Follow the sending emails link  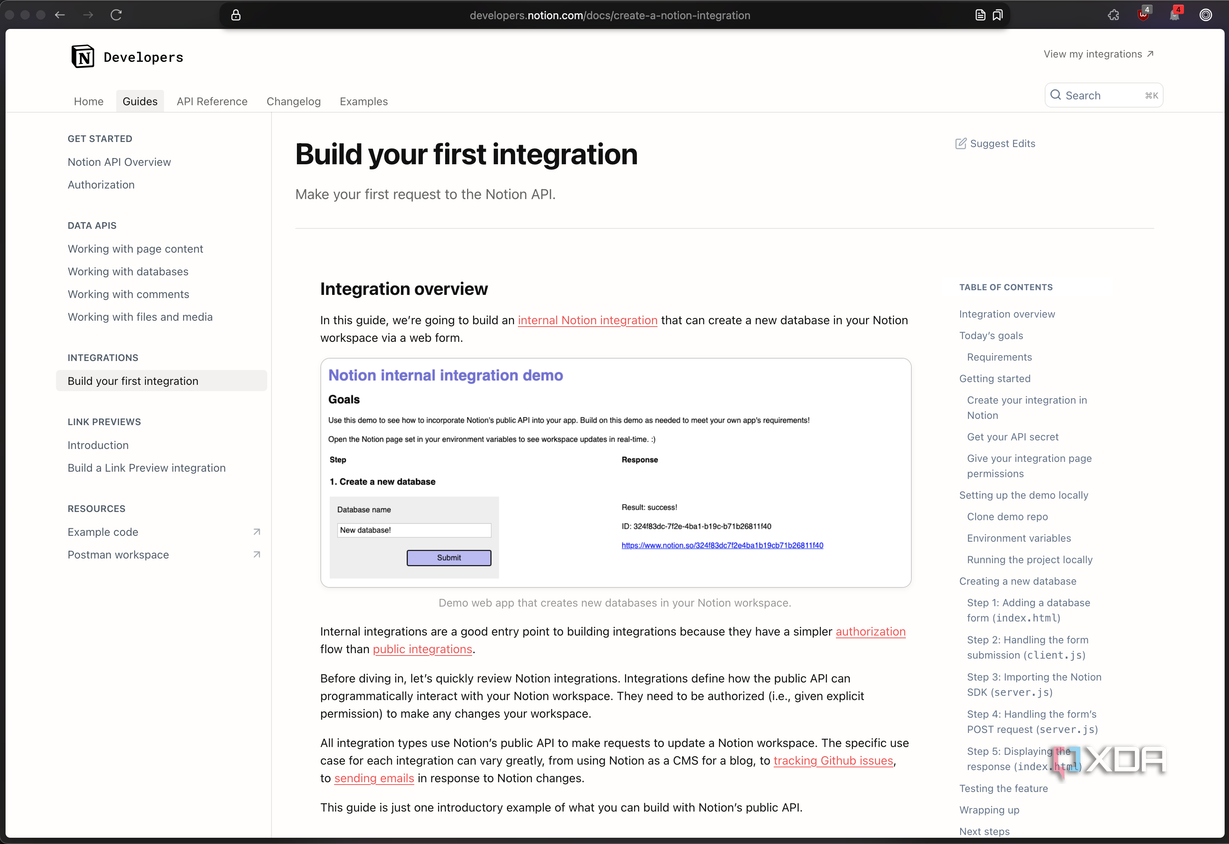pyautogui.click(x=374, y=778)
